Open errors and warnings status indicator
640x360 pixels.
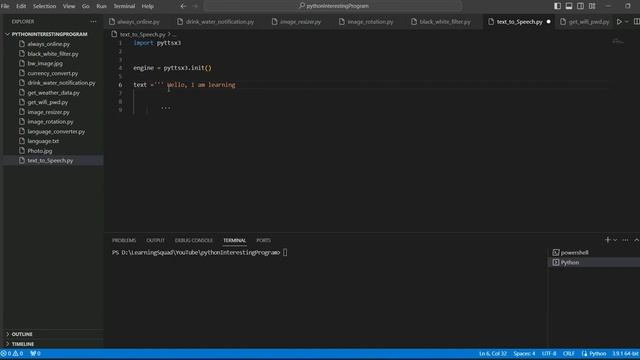click(x=12, y=353)
